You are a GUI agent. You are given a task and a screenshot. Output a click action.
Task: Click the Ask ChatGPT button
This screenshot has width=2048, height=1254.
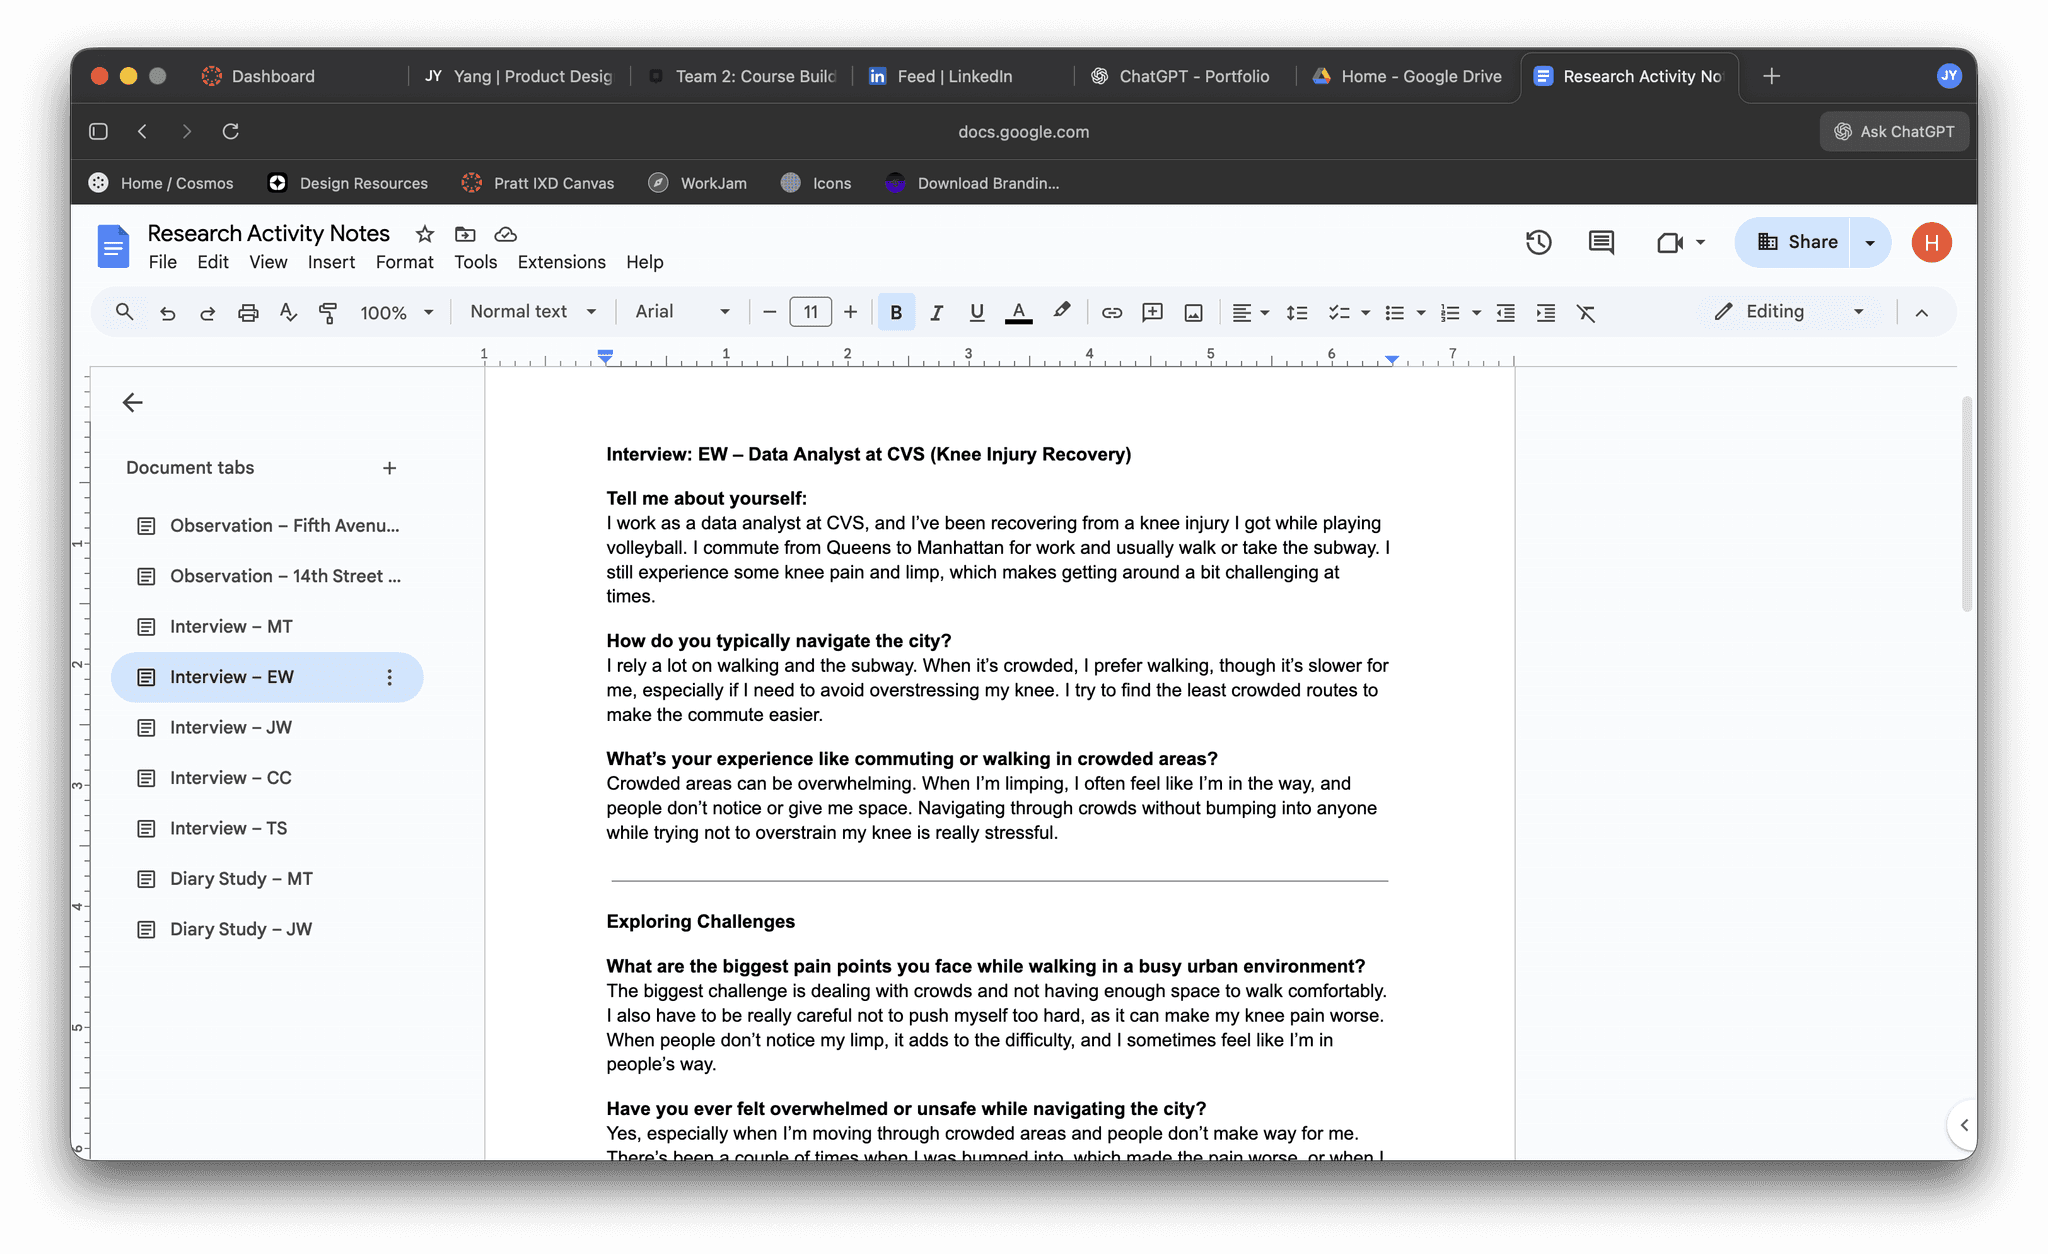point(1894,131)
